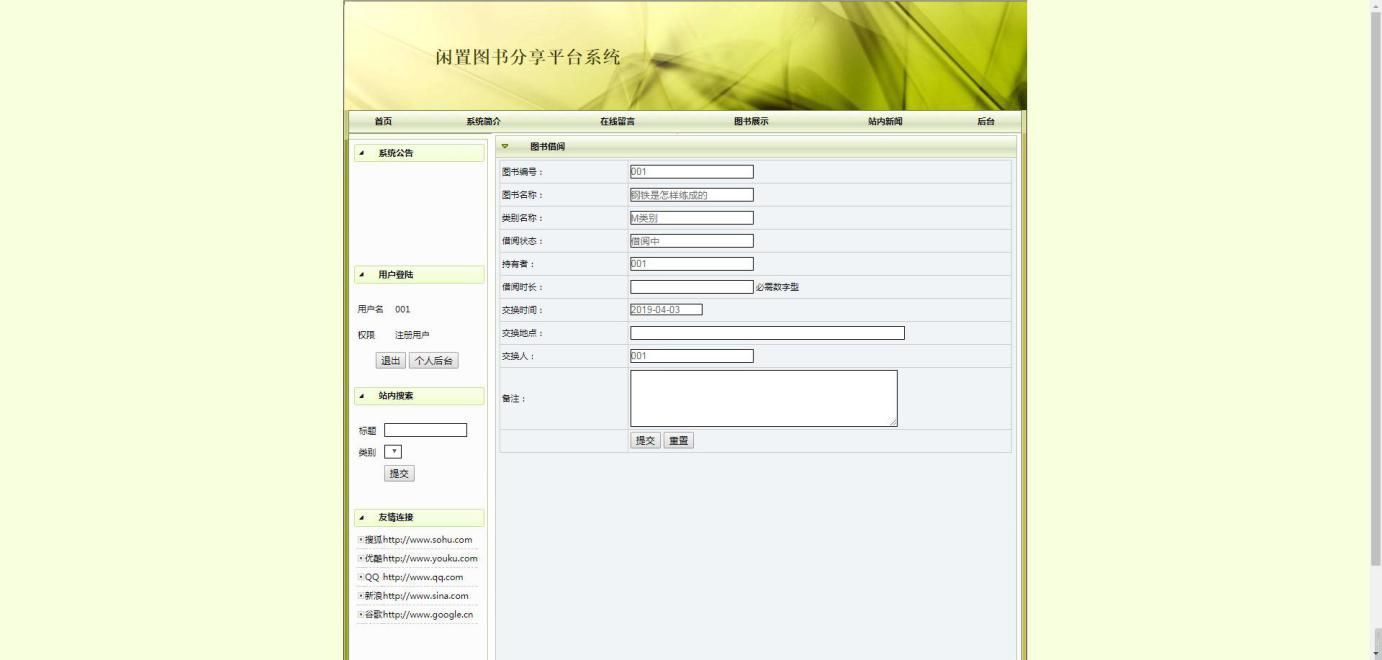1382x660 pixels.
Task: Click the 退出 logout button
Action: [390, 360]
